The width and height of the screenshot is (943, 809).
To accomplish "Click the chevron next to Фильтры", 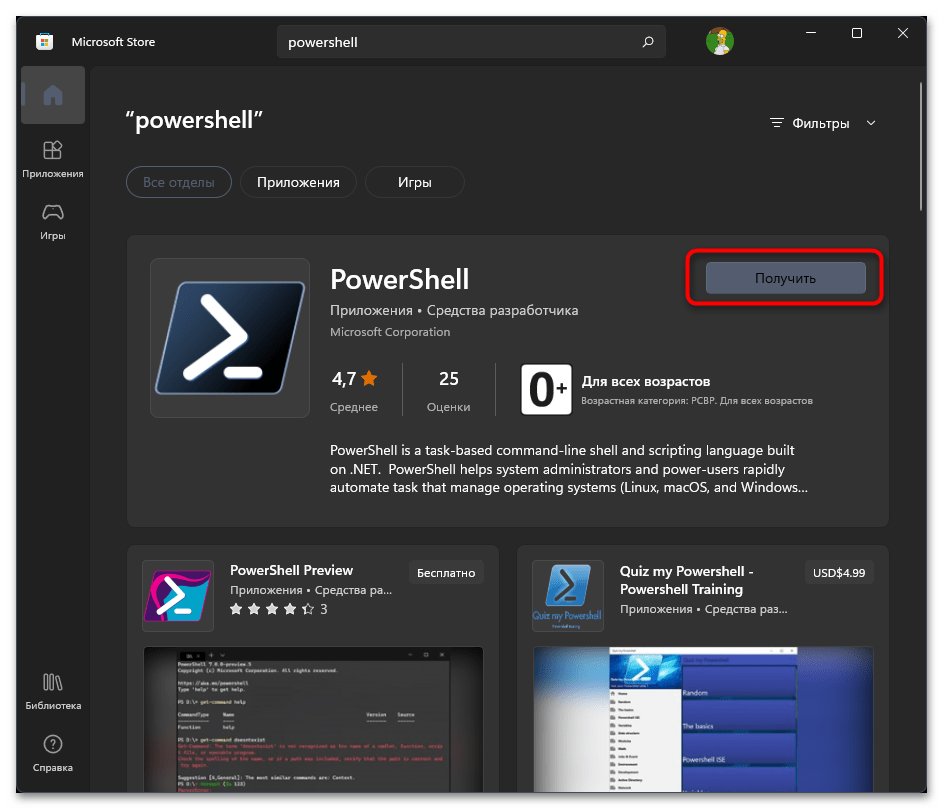I will [870, 123].
